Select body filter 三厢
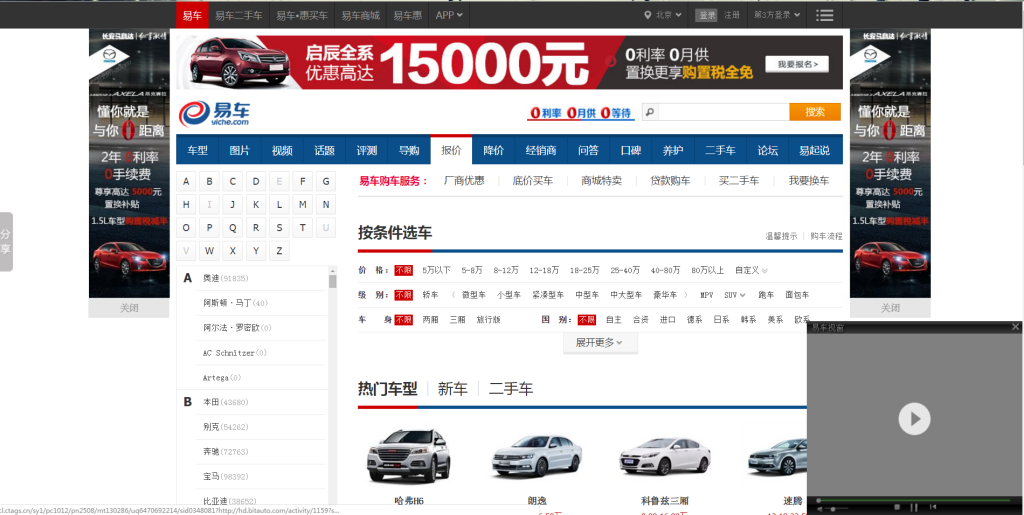This screenshot has width=1024, height=515. 457,320
